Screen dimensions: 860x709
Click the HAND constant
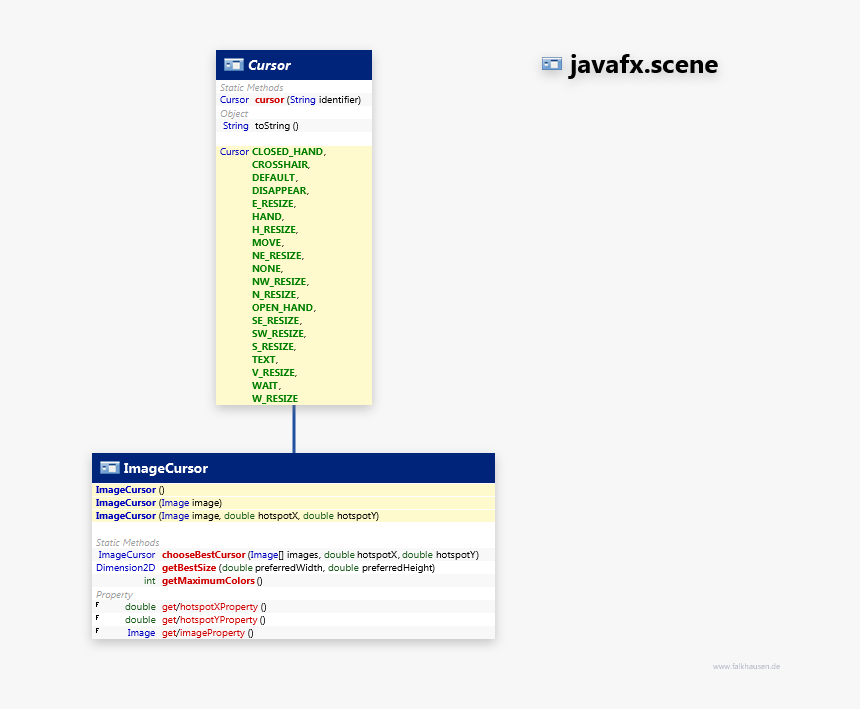coord(268,217)
